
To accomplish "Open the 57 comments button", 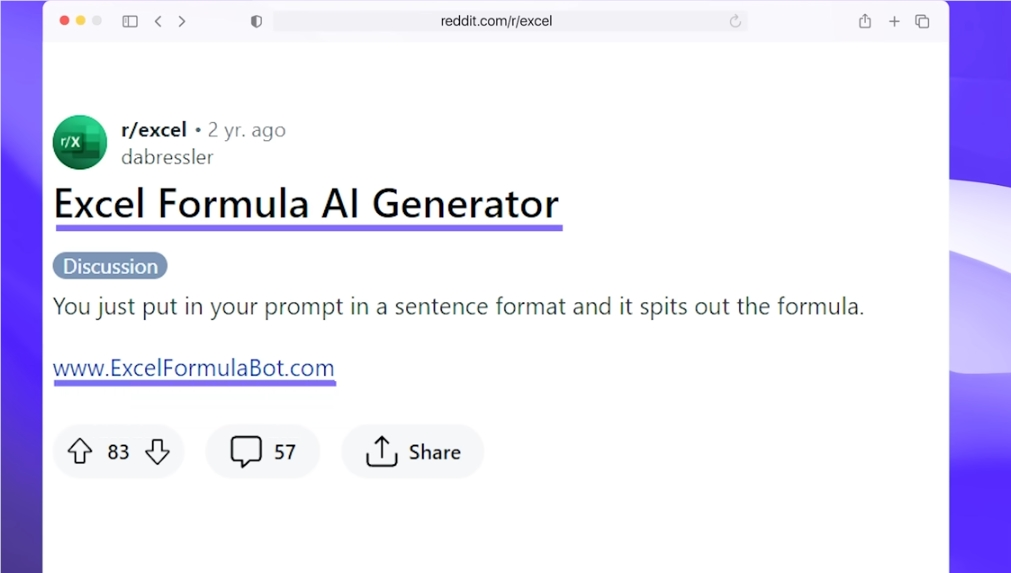I will (x=262, y=451).
